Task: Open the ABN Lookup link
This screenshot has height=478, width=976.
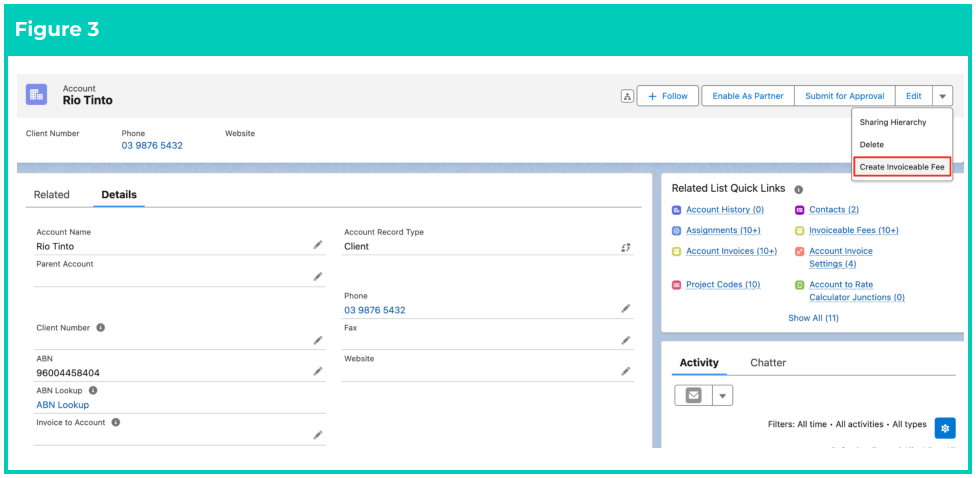Action: (62, 405)
